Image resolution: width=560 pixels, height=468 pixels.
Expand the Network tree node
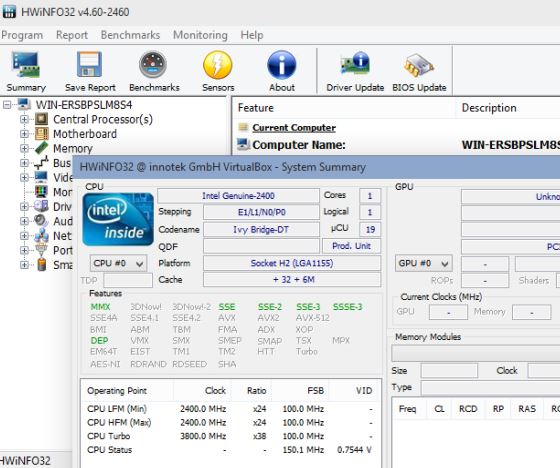[24, 236]
